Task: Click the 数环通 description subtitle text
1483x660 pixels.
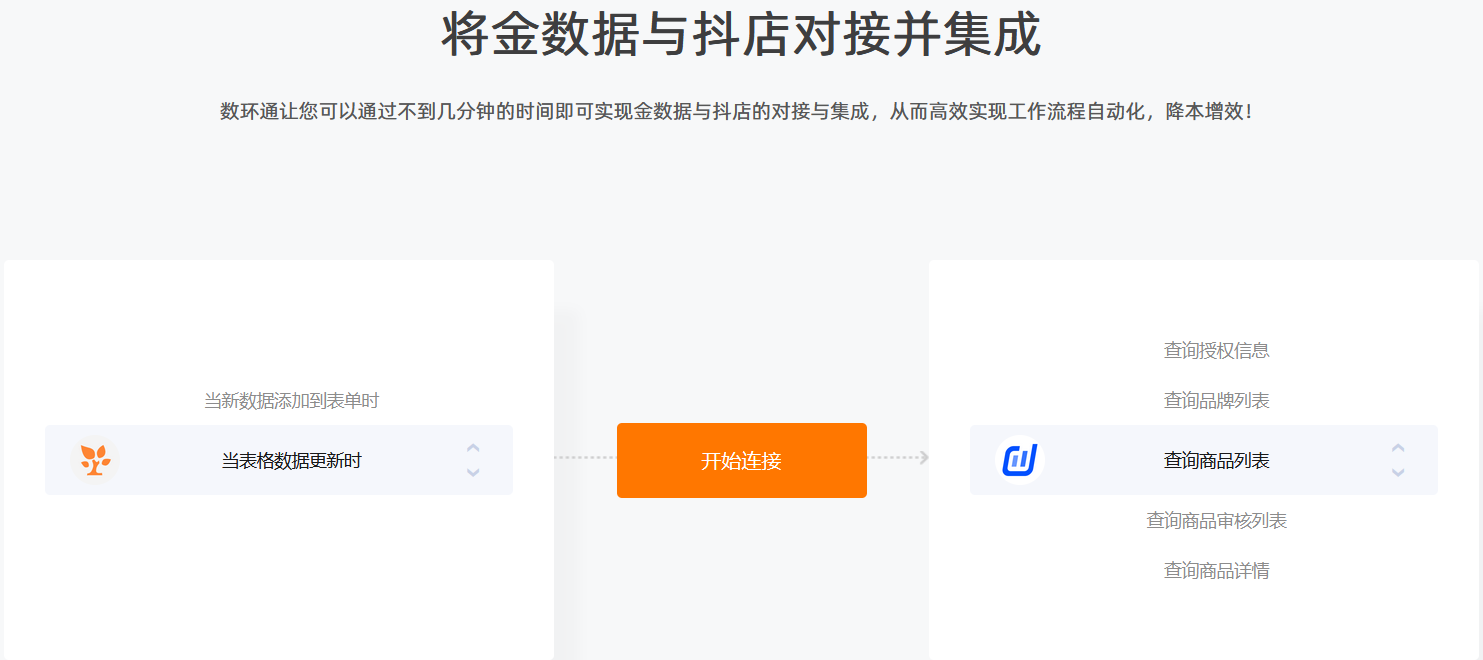Action: pyautogui.click(x=736, y=112)
